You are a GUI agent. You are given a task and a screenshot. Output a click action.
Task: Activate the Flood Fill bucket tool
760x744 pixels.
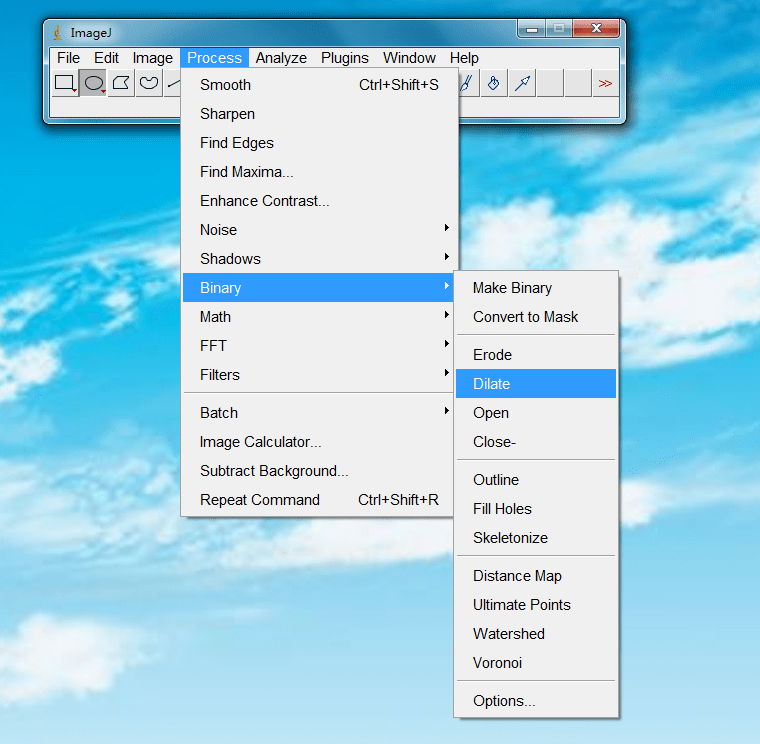(x=493, y=84)
